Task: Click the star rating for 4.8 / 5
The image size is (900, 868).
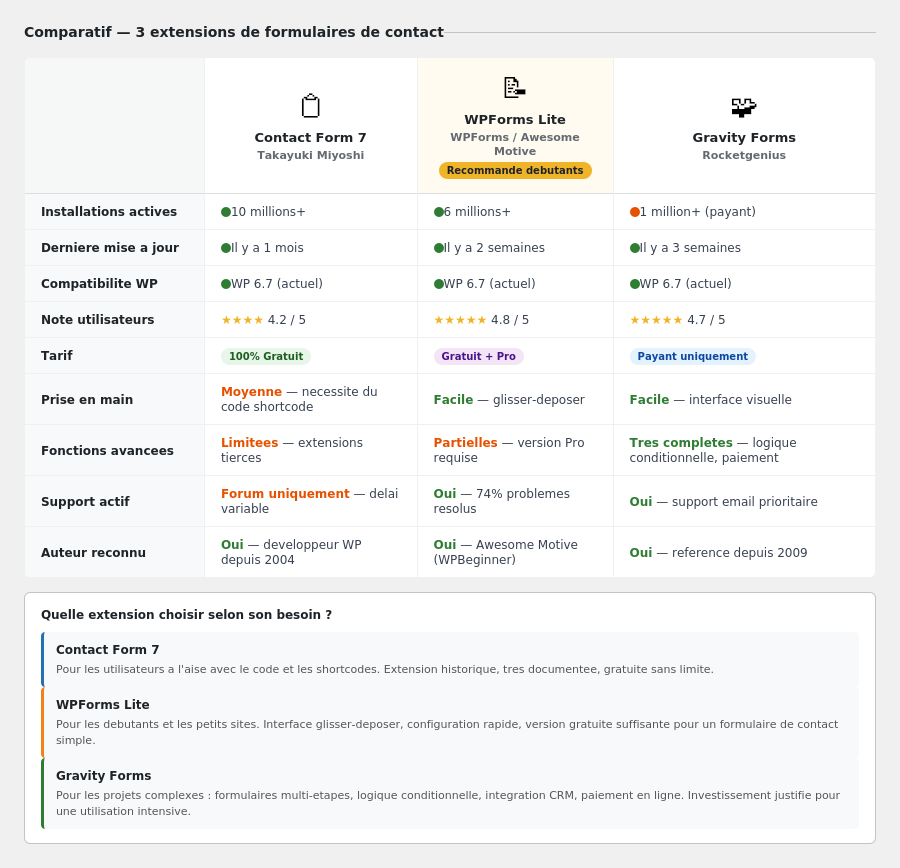Action: click(x=460, y=320)
